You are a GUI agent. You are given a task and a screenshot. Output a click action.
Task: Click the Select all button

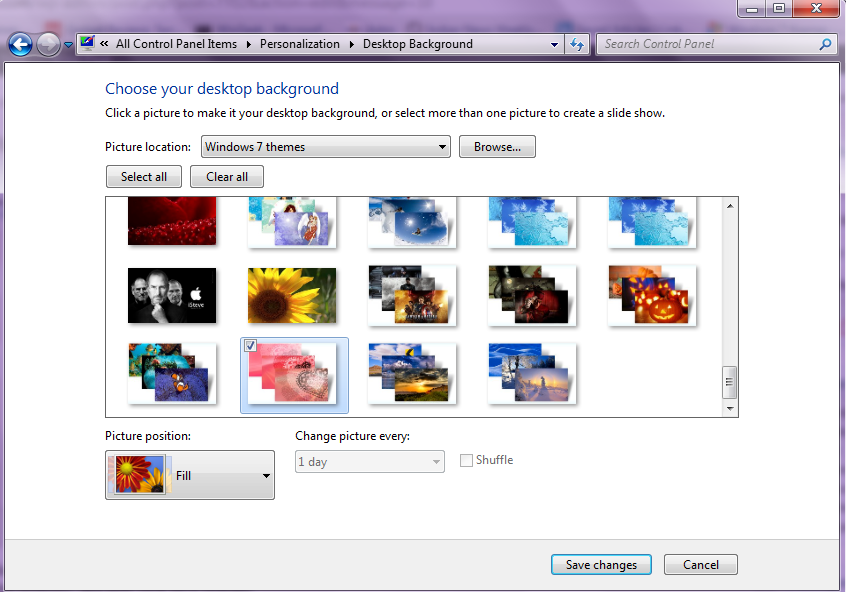144,176
